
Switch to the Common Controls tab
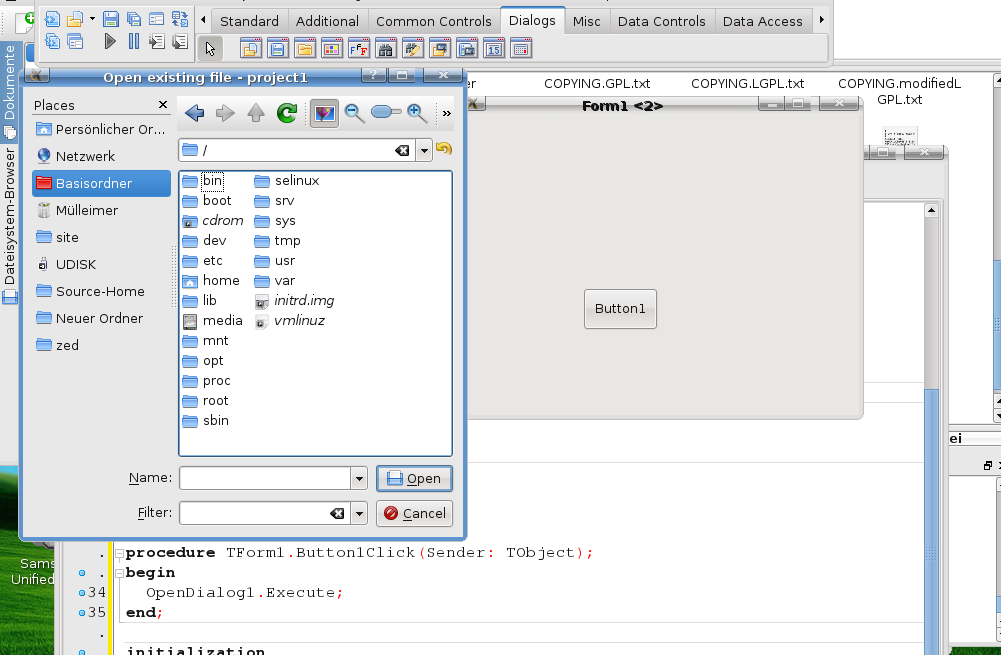click(x=433, y=21)
